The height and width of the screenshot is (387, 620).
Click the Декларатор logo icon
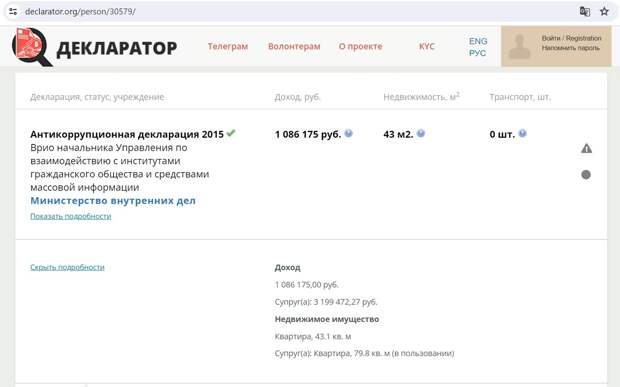point(32,46)
